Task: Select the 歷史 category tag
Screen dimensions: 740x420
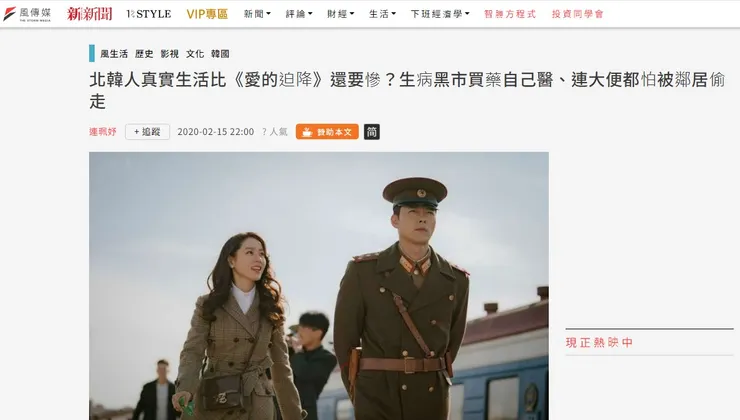Action: tap(144, 54)
